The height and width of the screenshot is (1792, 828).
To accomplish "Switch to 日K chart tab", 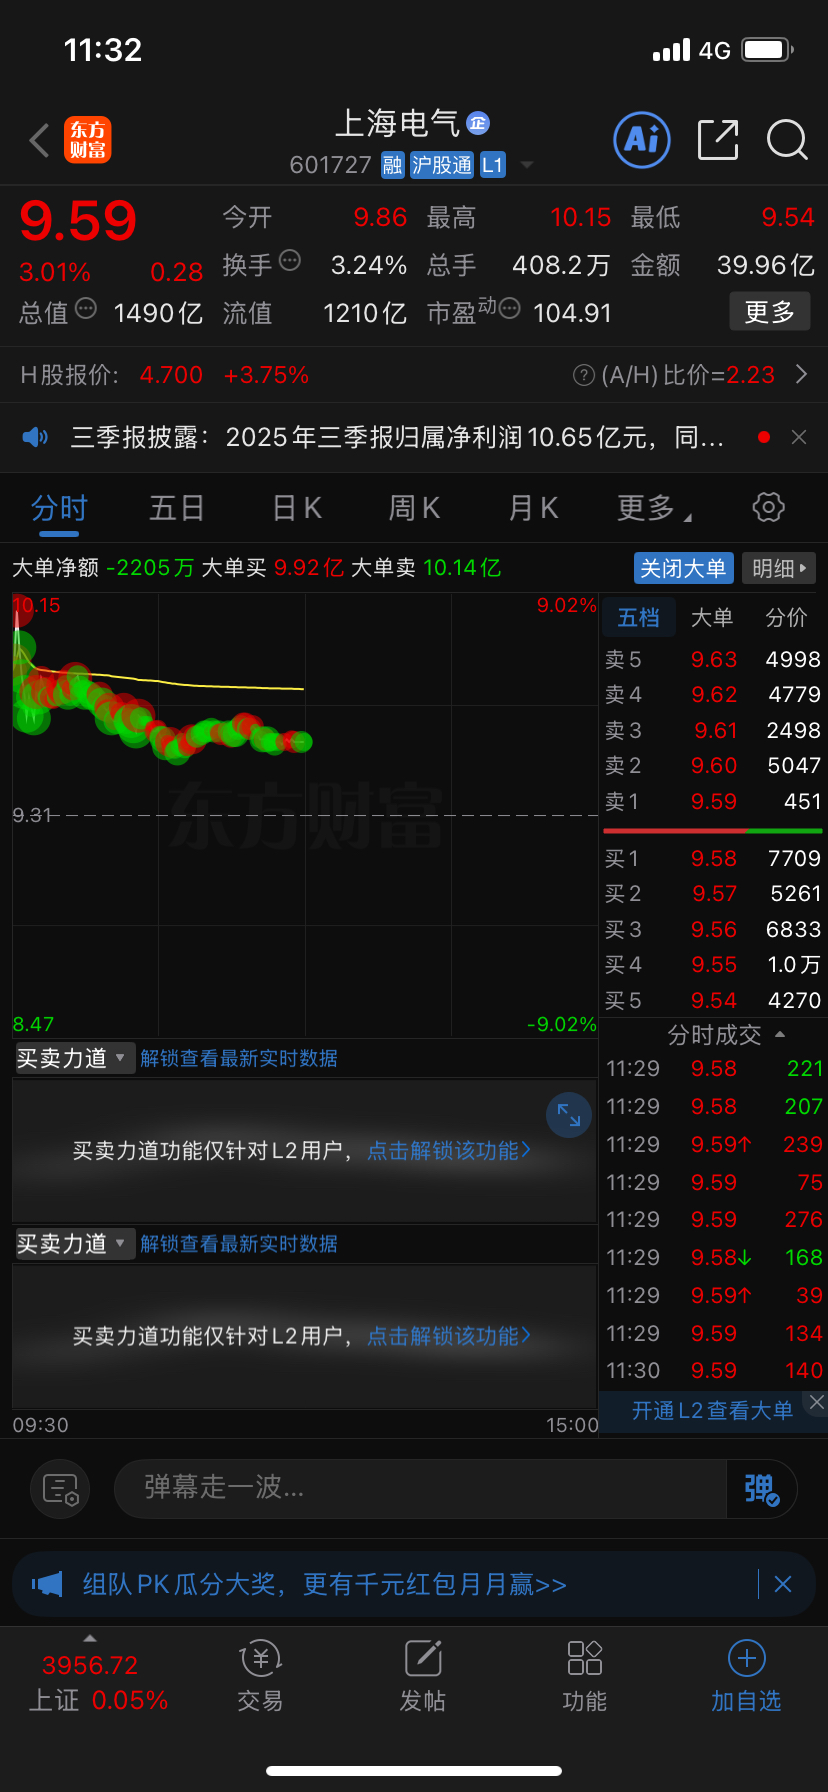I will tap(296, 508).
